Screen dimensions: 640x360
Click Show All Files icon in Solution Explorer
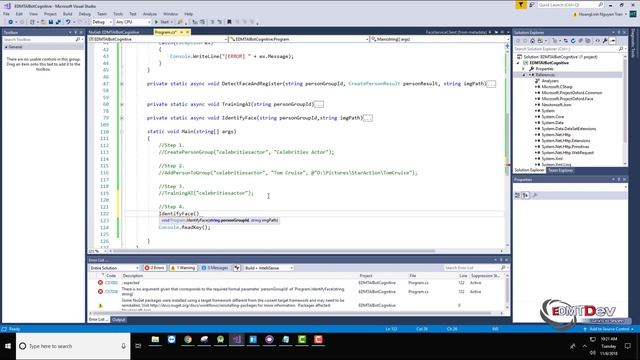pyautogui.click(x=588, y=41)
